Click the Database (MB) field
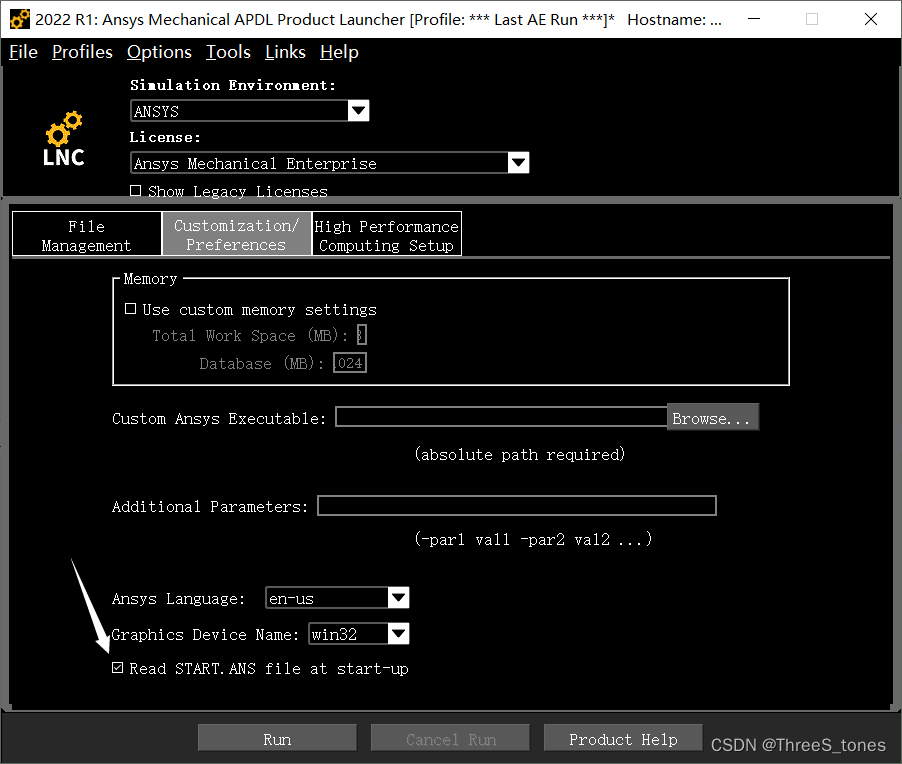This screenshot has width=902, height=764. tap(350, 363)
